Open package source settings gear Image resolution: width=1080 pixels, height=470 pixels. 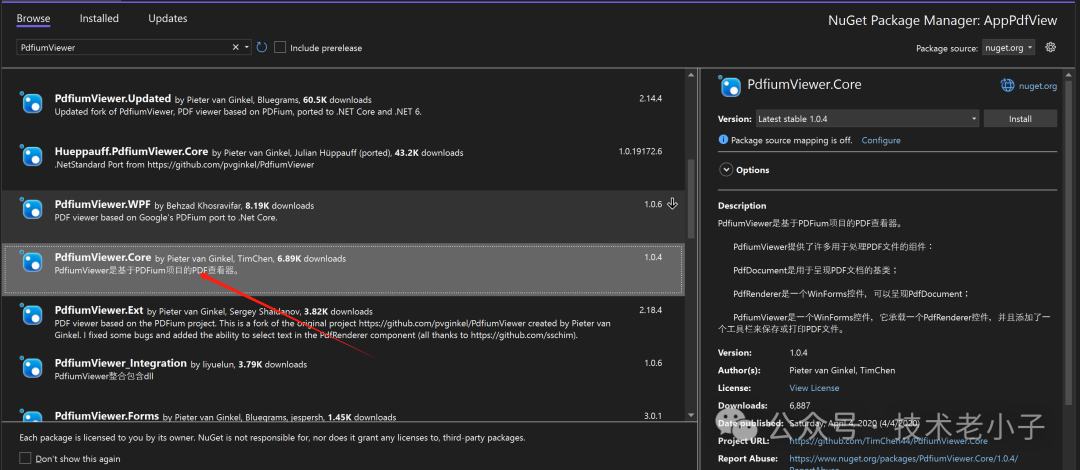[x=1050, y=47]
